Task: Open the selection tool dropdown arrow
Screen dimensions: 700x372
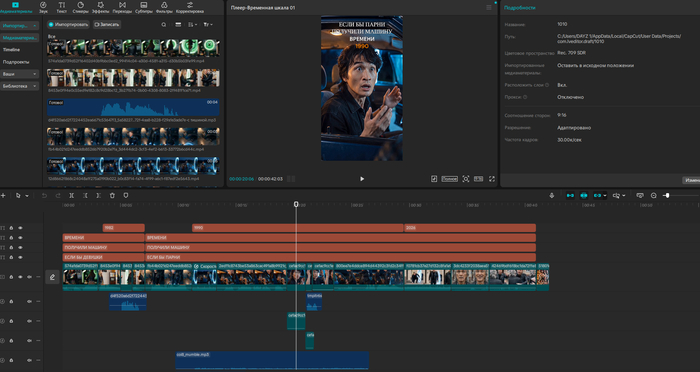Action: 27,196
